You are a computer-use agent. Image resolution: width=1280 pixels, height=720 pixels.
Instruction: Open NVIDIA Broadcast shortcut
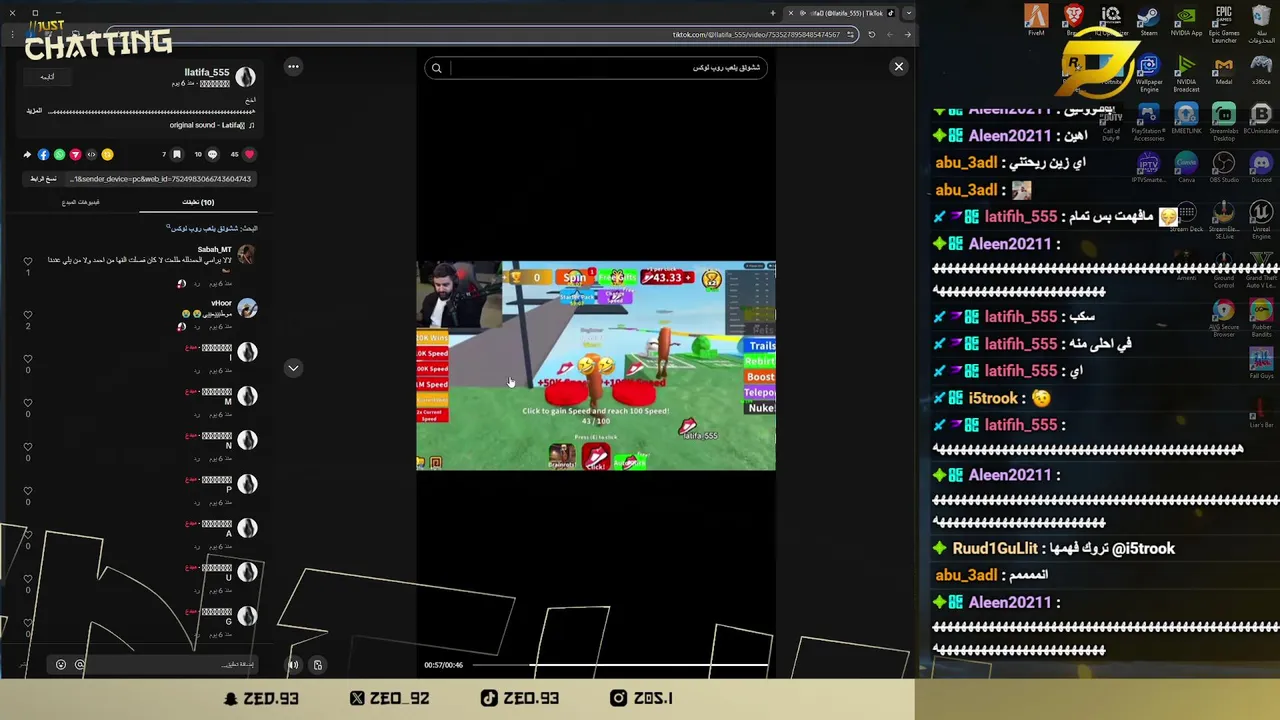pyautogui.click(x=1186, y=74)
